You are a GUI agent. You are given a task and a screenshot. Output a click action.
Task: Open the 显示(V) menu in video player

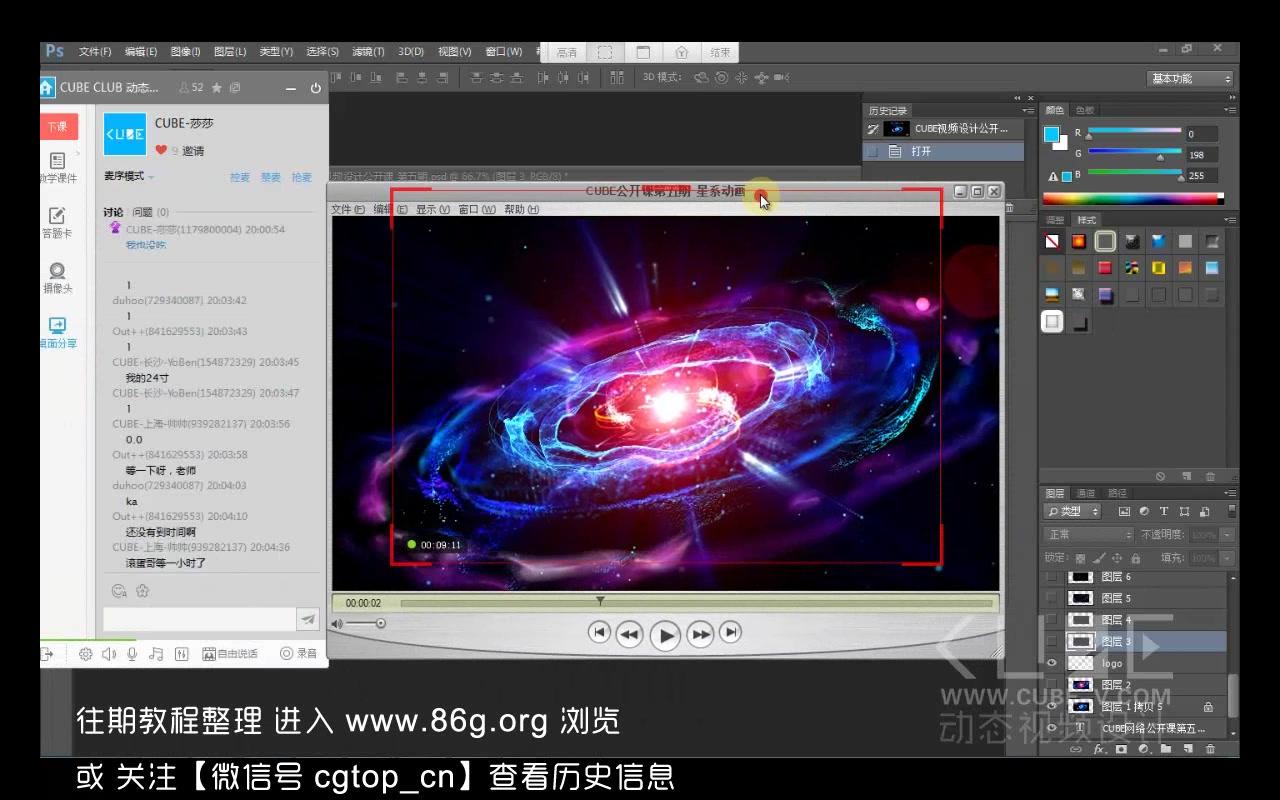click(432, 210)
